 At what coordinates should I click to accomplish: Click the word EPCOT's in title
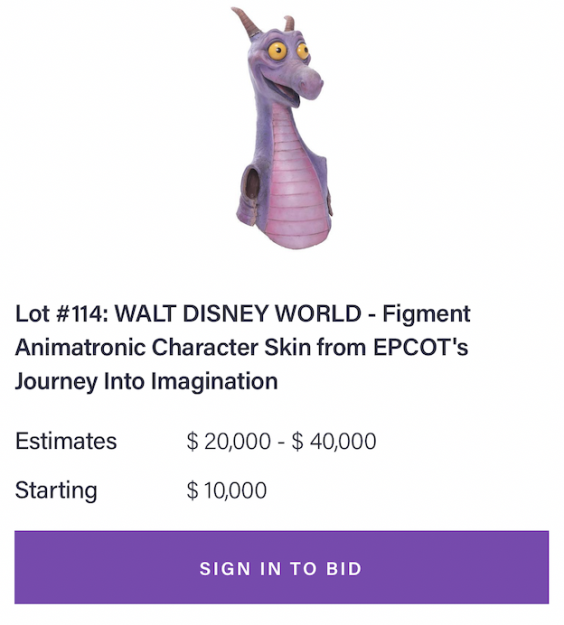click(421, 347)
